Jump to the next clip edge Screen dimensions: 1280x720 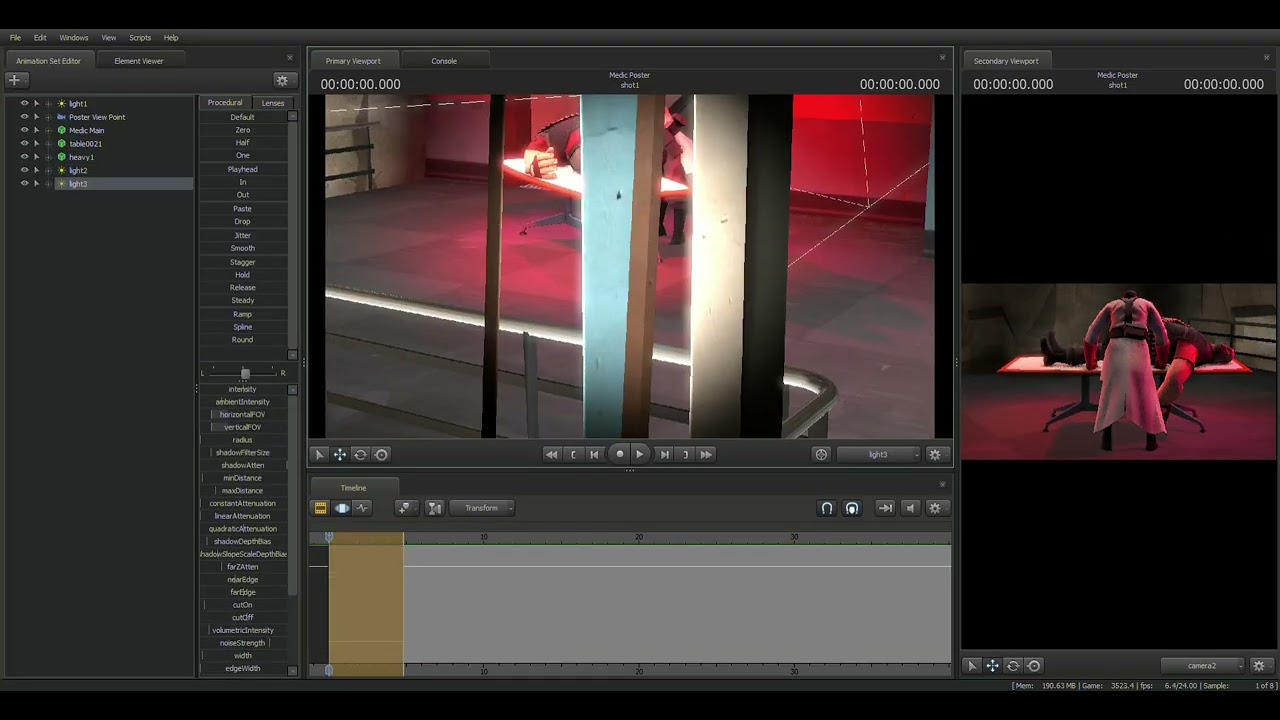click(x=685, y=454)
